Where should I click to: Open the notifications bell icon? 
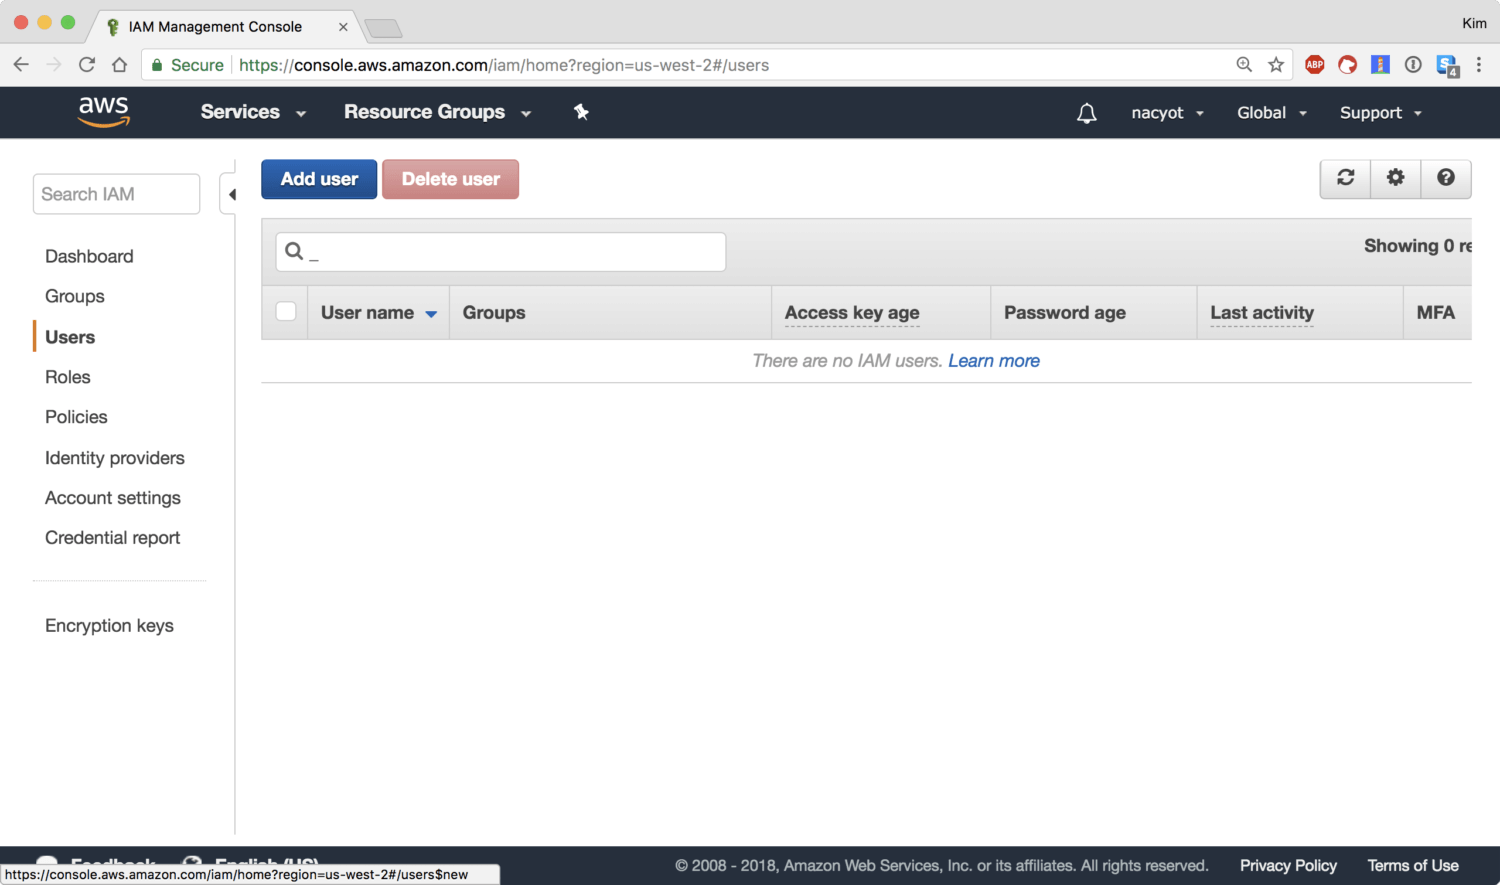[x=1086, y=113]
